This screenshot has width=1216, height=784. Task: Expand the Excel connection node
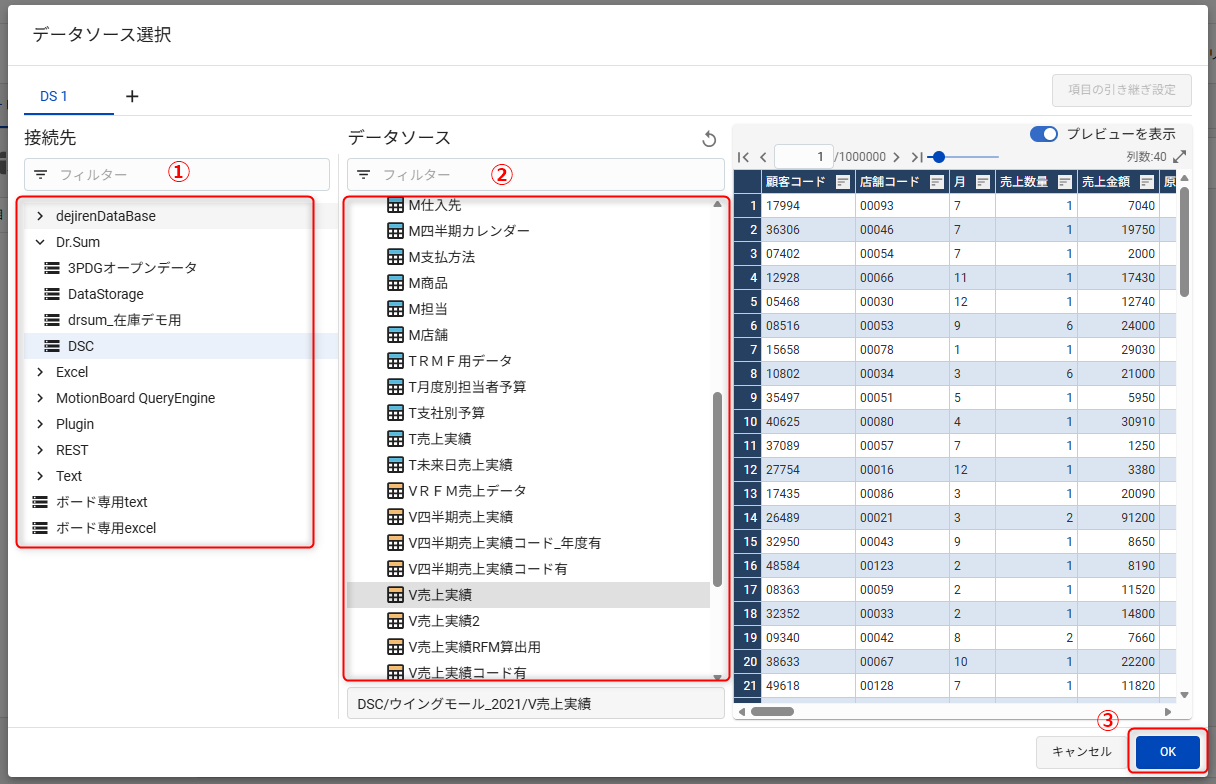click(40, 372)
